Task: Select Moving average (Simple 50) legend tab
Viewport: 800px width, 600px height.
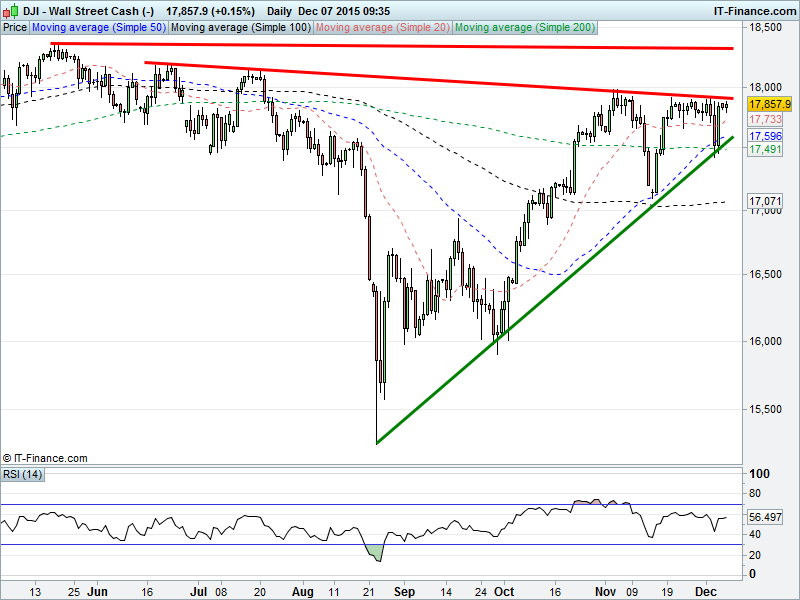Action: pyautogui.click(x=99, y=28)
